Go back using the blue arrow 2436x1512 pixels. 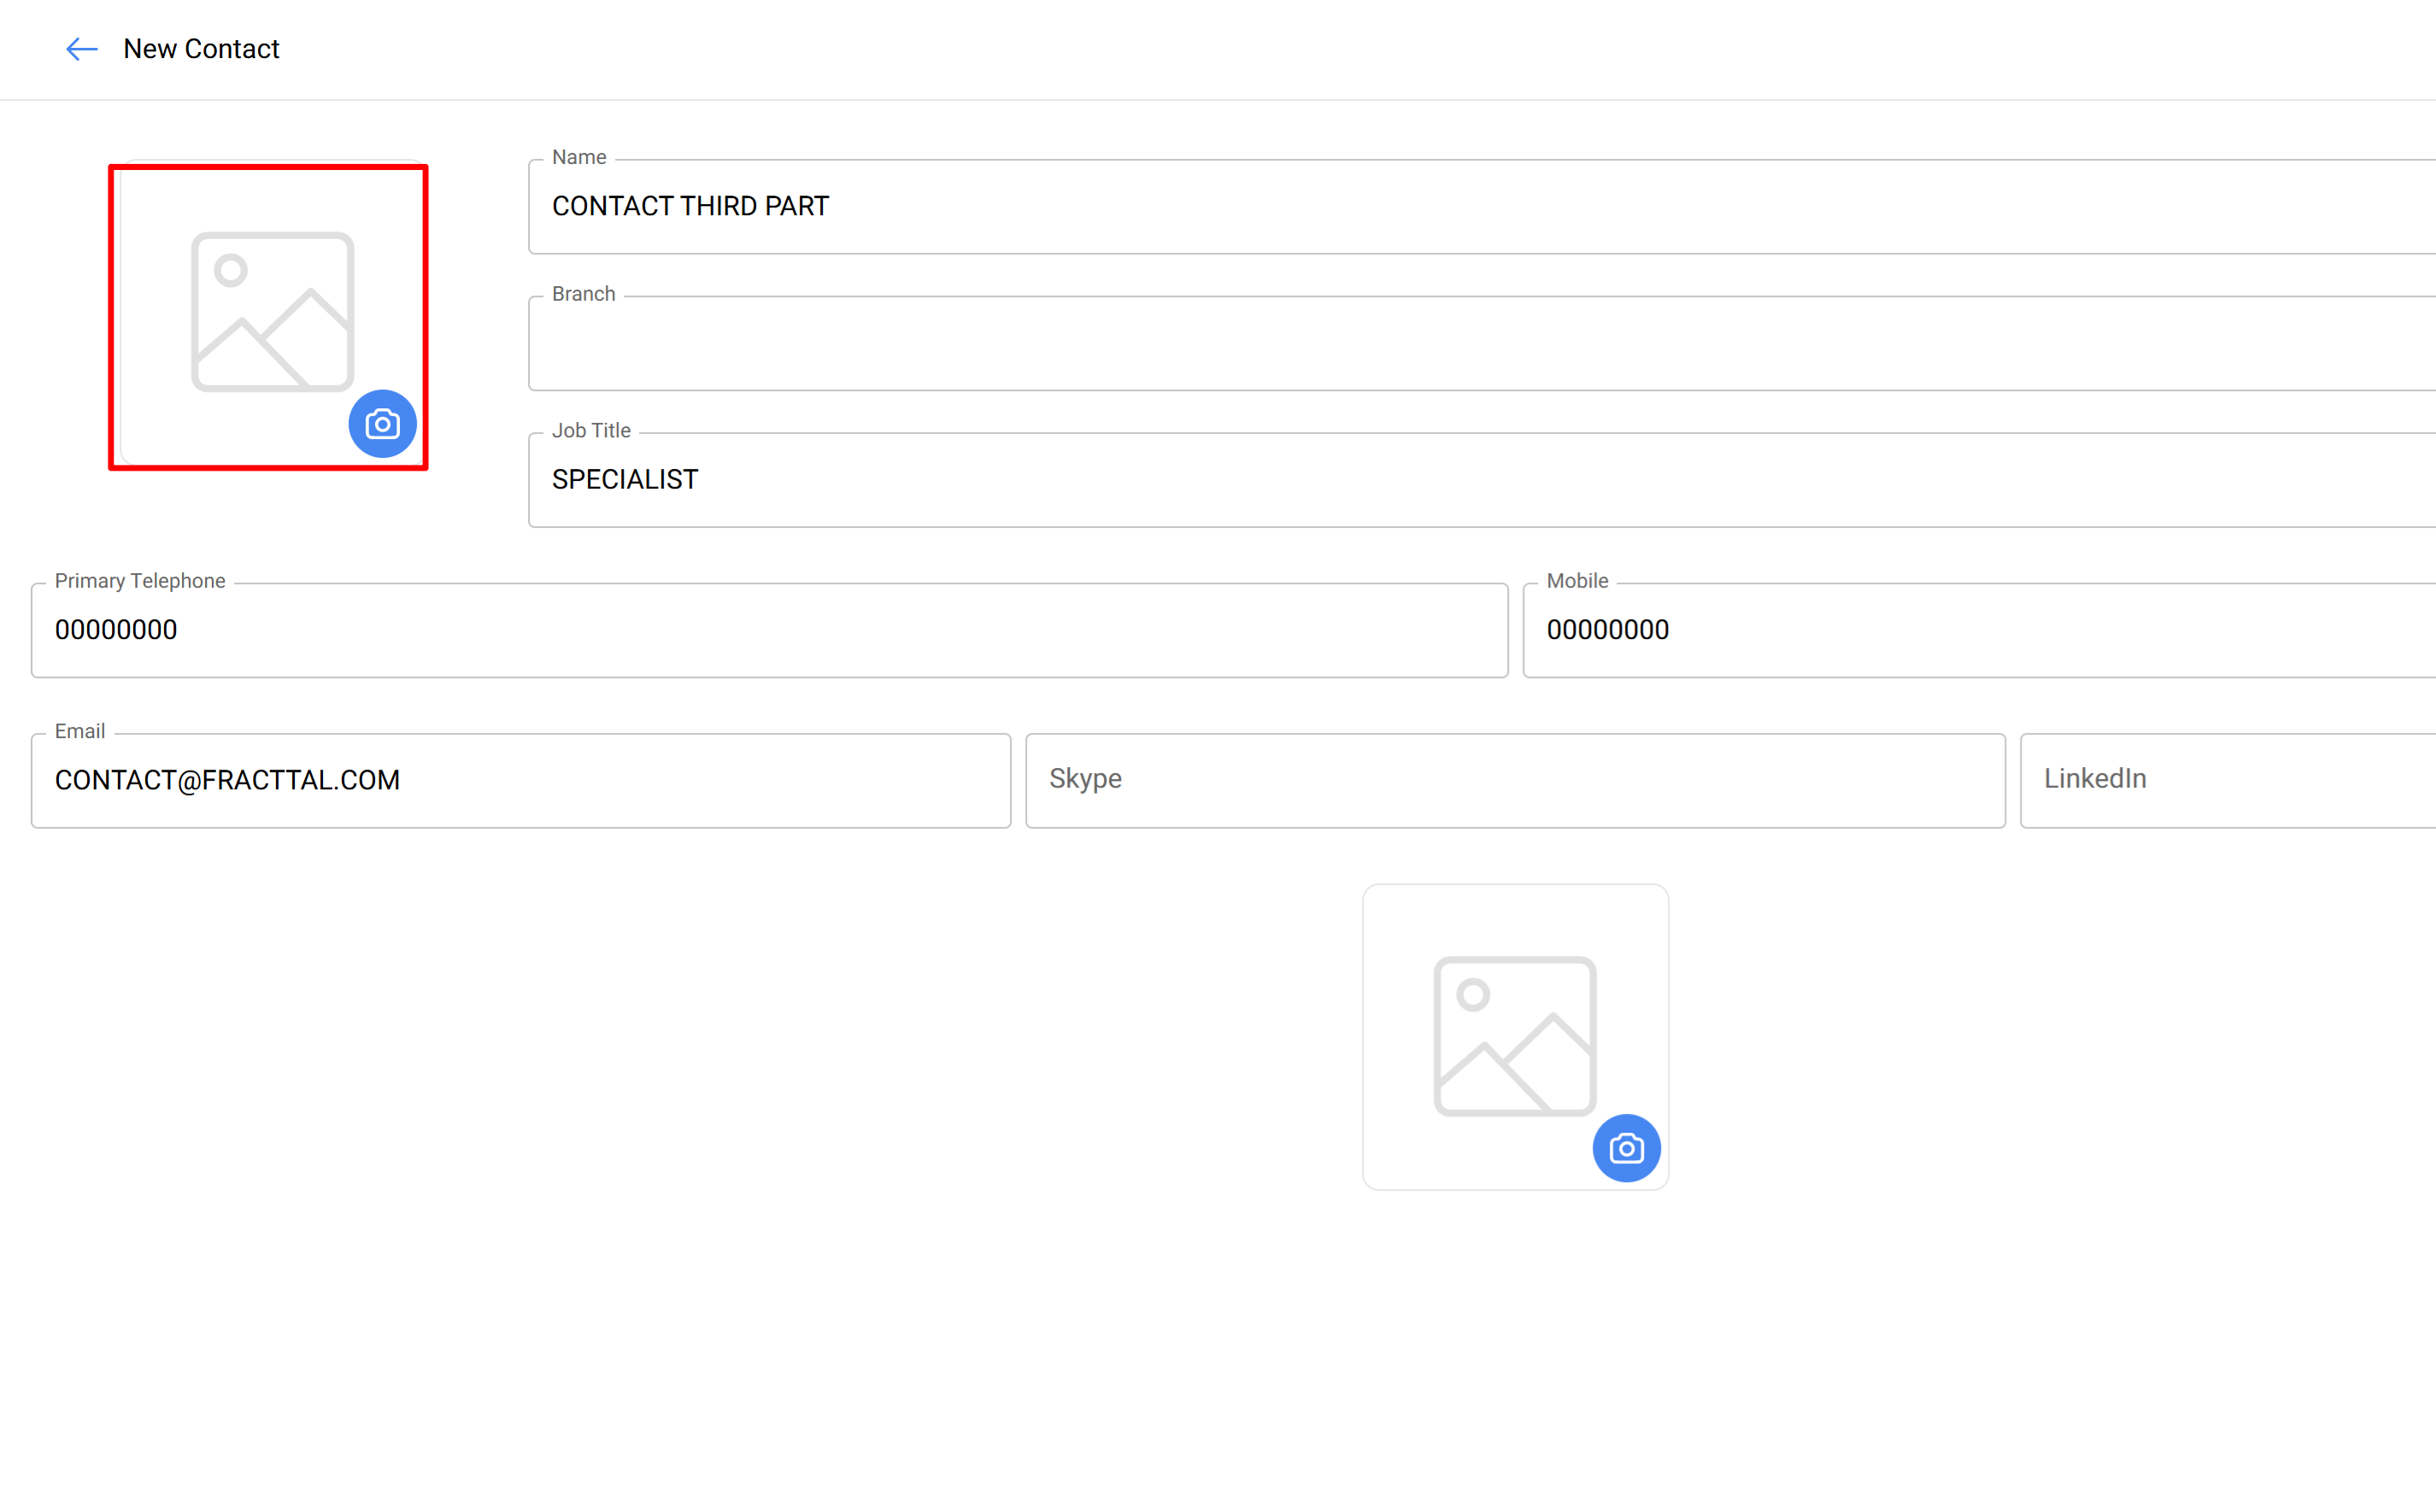coord(81,49)
